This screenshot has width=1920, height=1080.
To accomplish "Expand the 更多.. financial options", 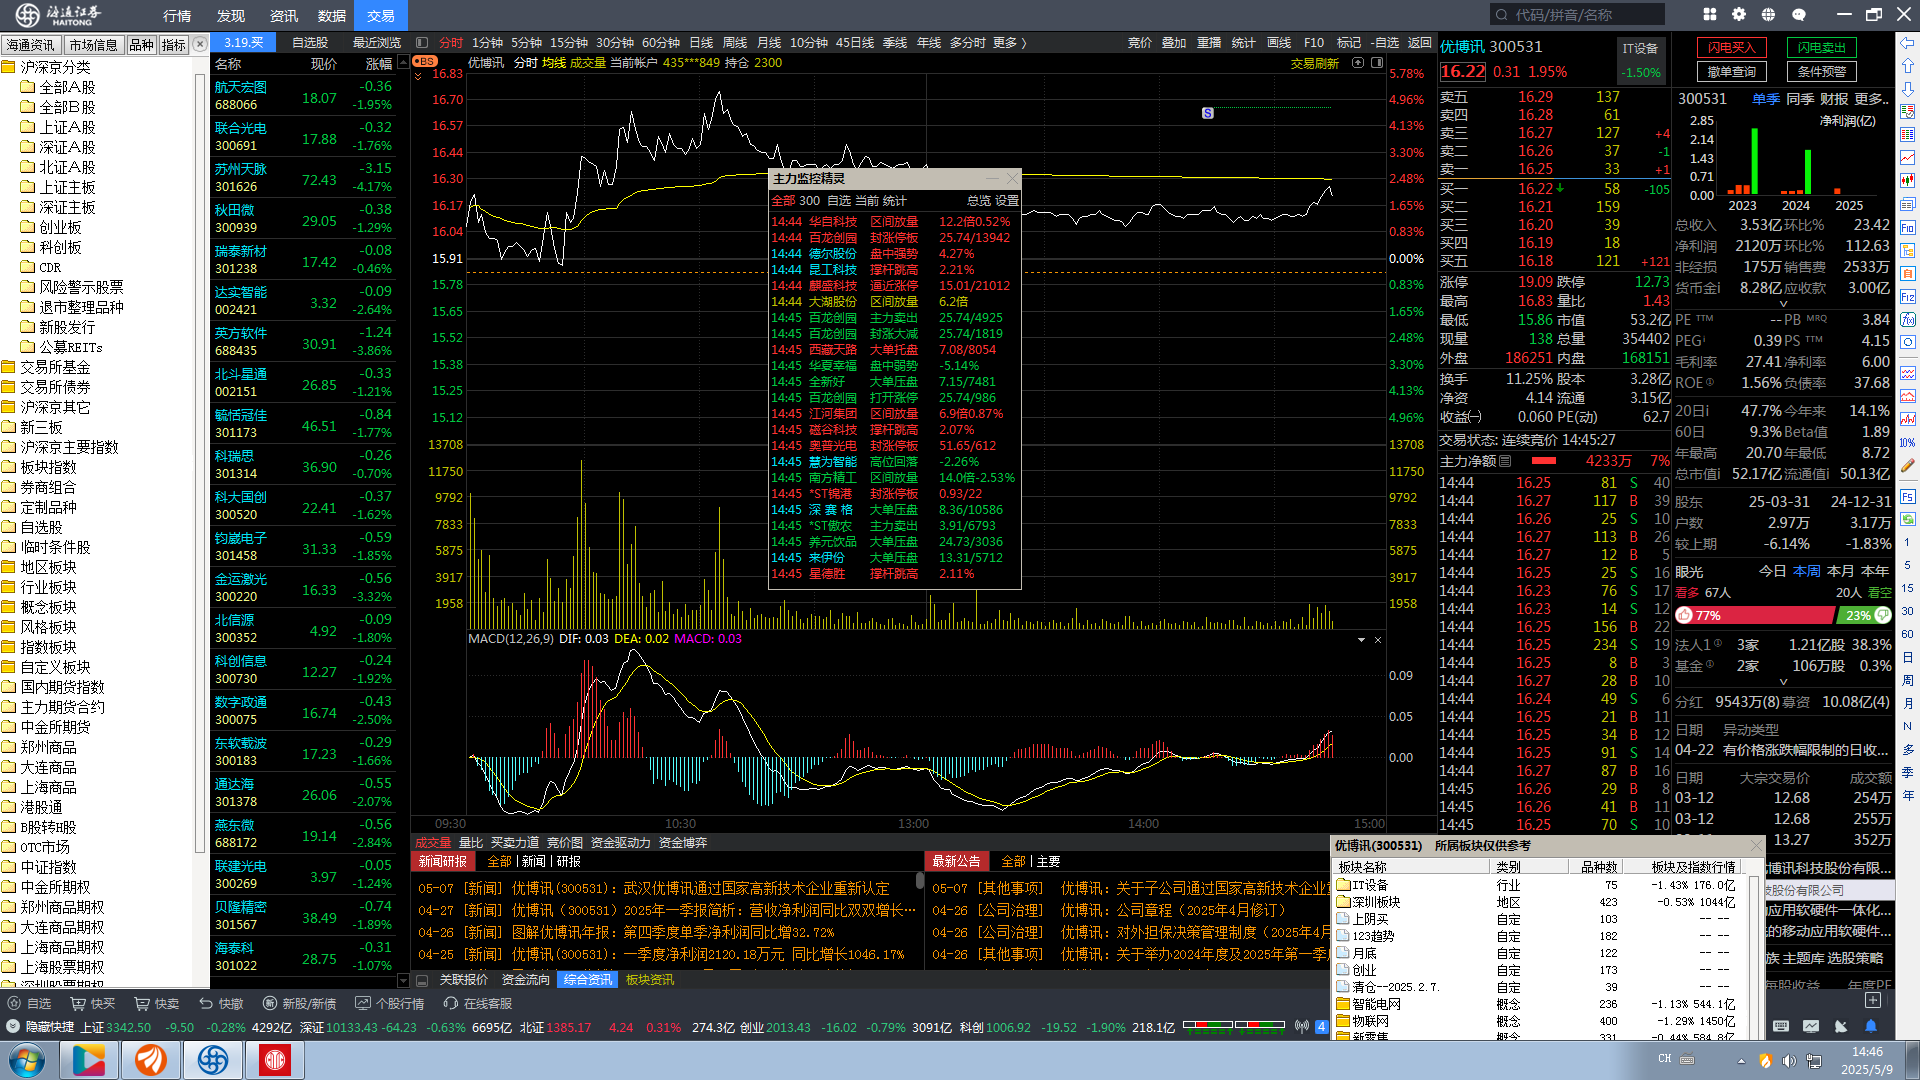I will click(1871, 99).
